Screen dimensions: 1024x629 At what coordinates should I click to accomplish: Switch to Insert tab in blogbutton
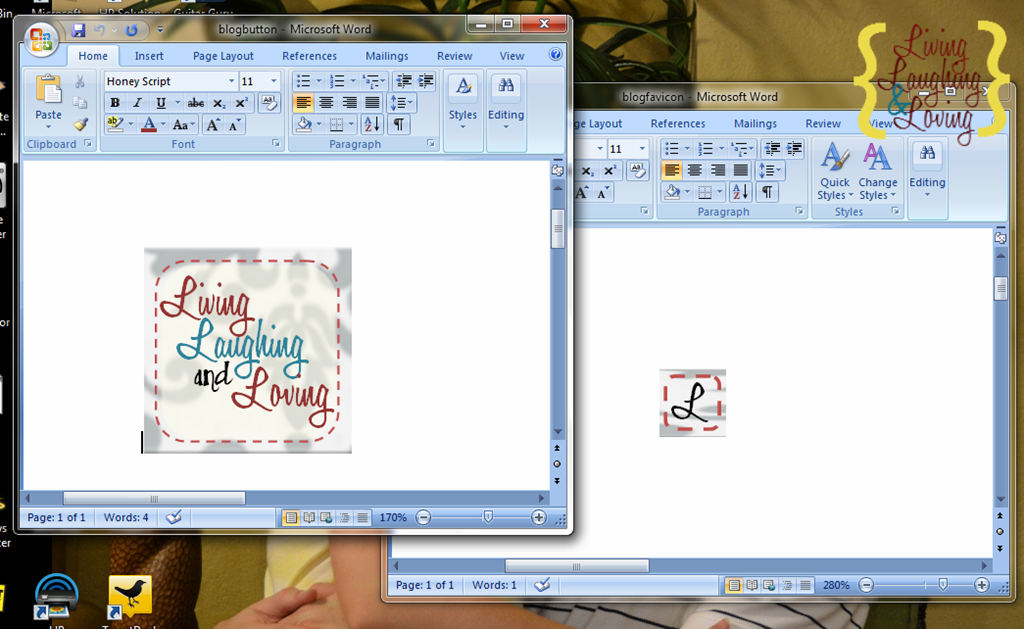click(x=149, y=56)
